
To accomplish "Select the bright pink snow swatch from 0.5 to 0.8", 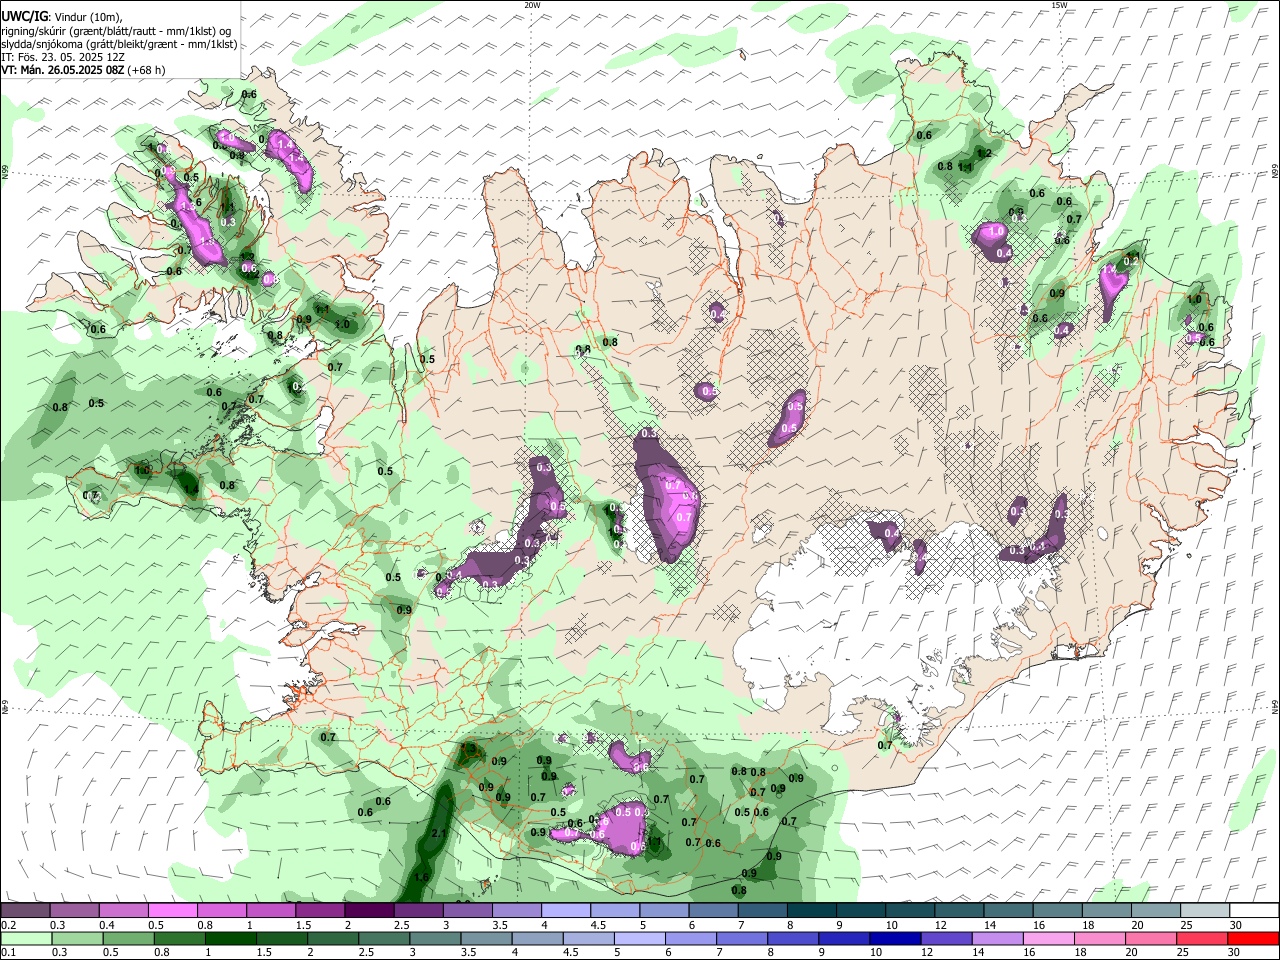I will pyautogui.click(x=172, y=910).
